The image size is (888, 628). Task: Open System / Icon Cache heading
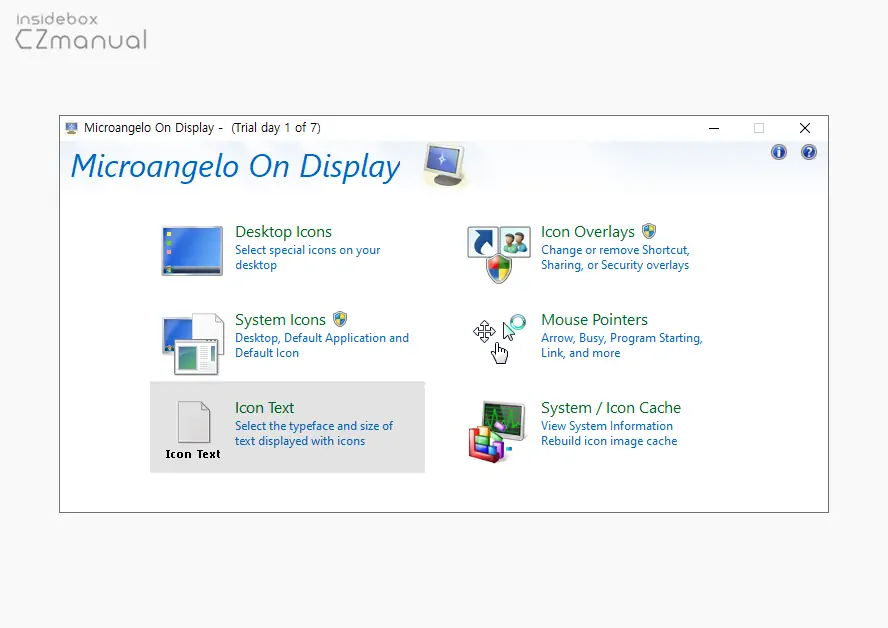tap(610, 408)
